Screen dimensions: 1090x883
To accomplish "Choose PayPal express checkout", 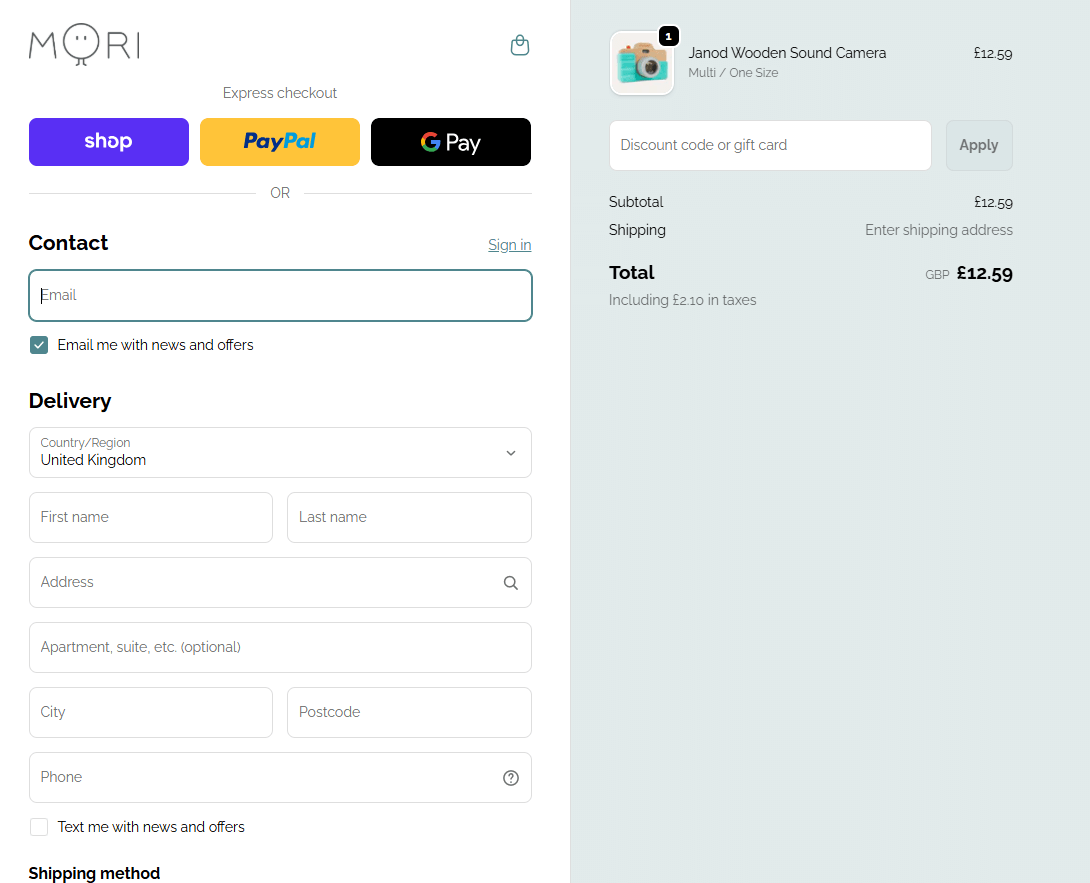I will (x=280, y=142).
